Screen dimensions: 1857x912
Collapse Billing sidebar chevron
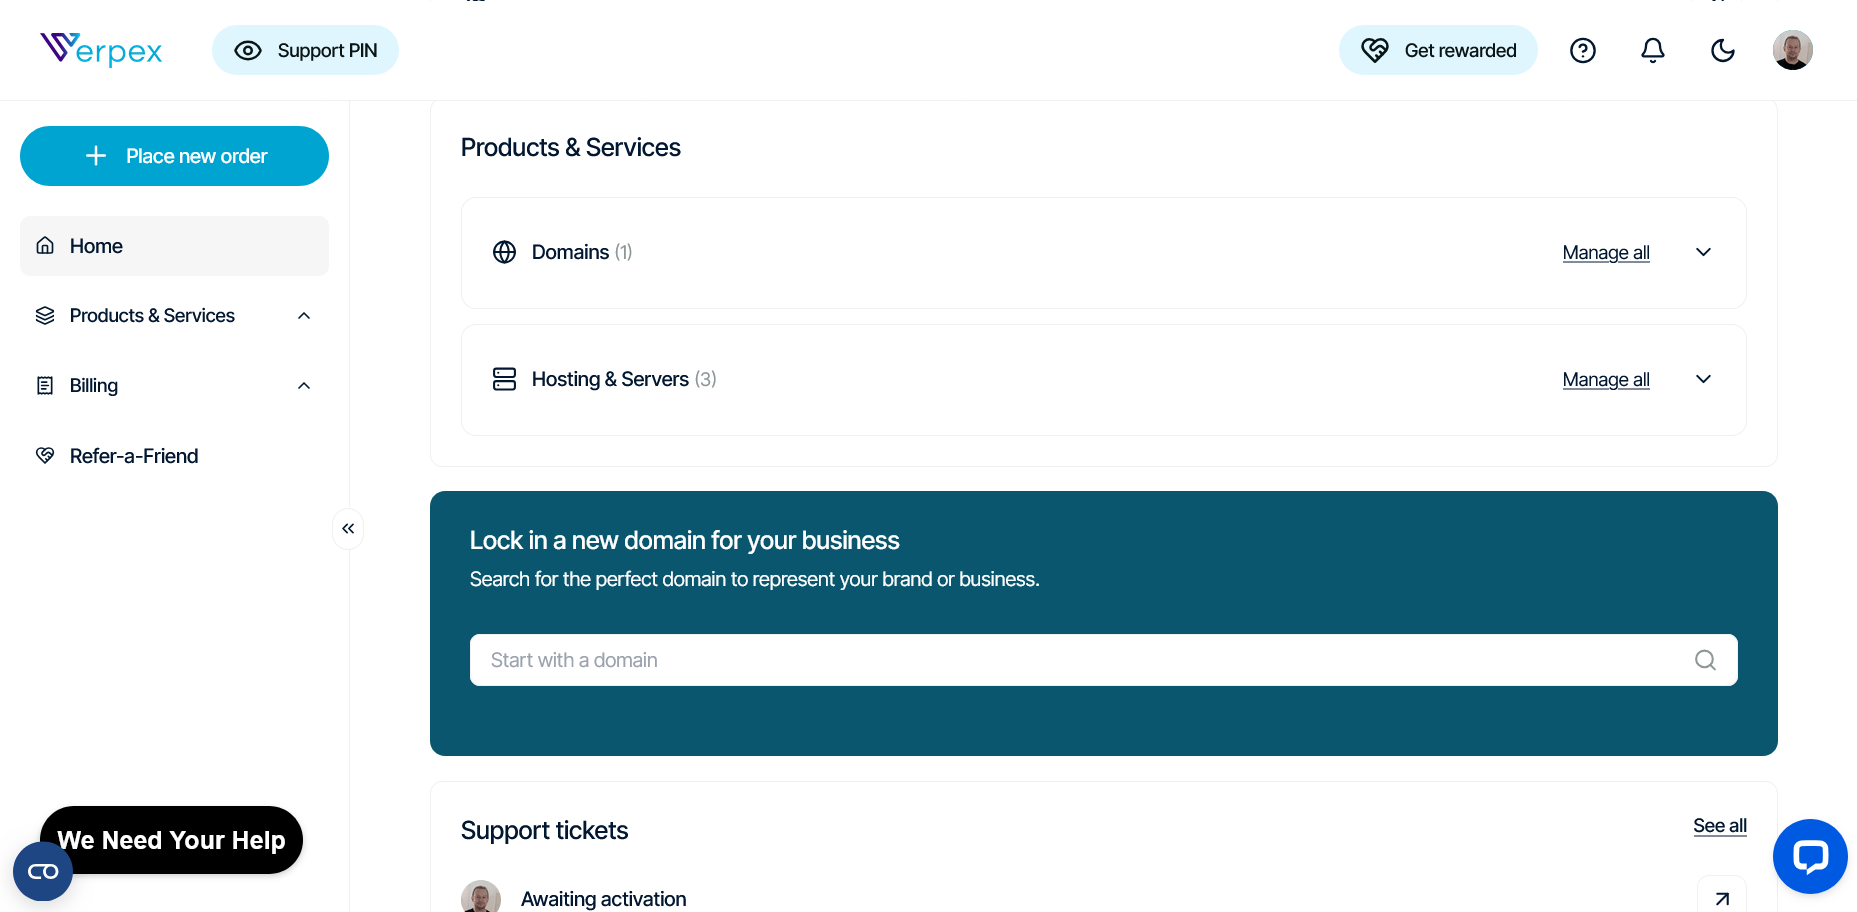pyautogui.click(x=304, y=386)
